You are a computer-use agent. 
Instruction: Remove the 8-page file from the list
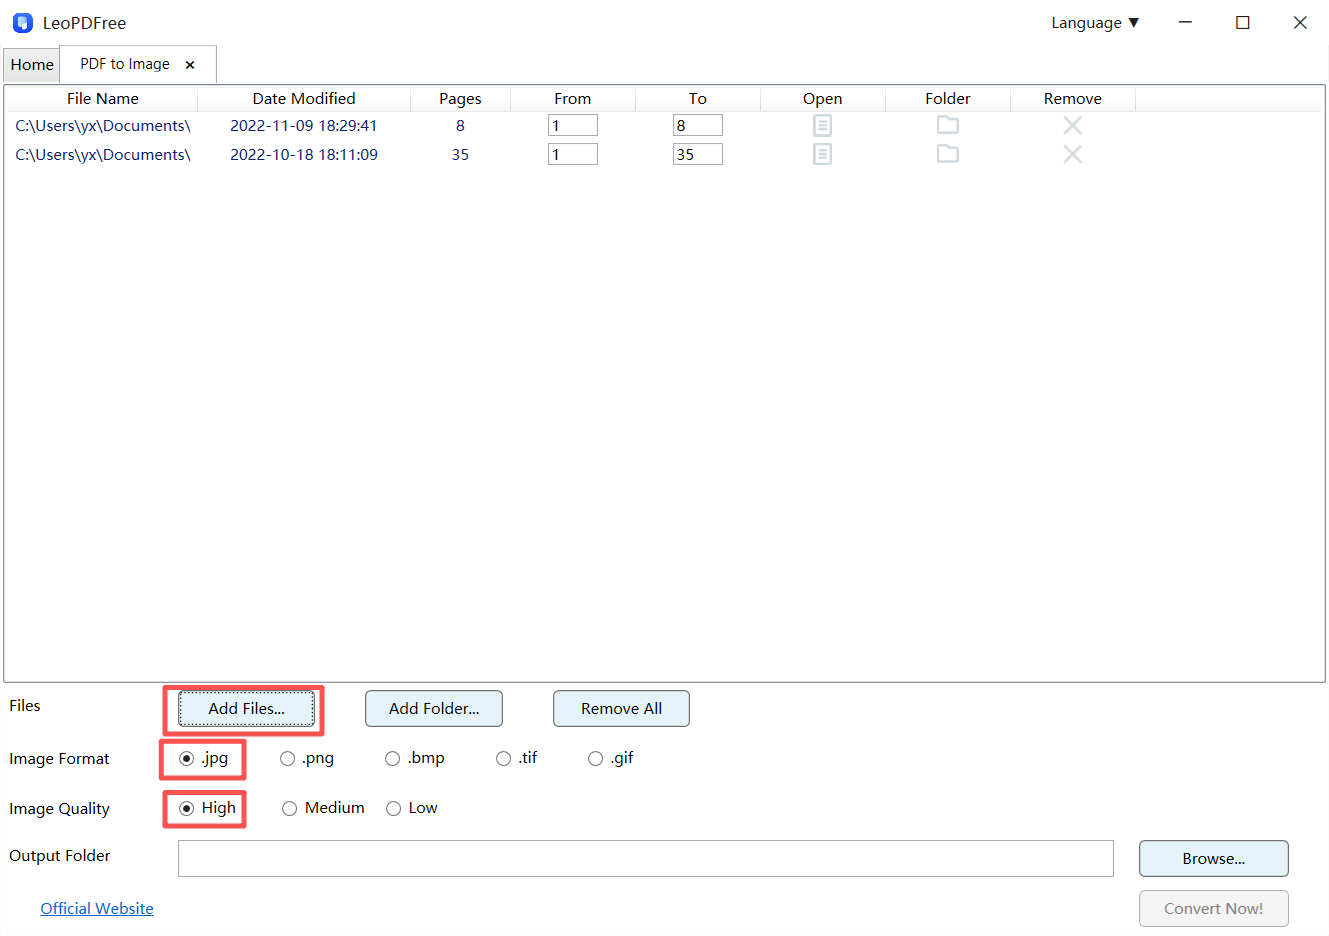click(1072, 125)
